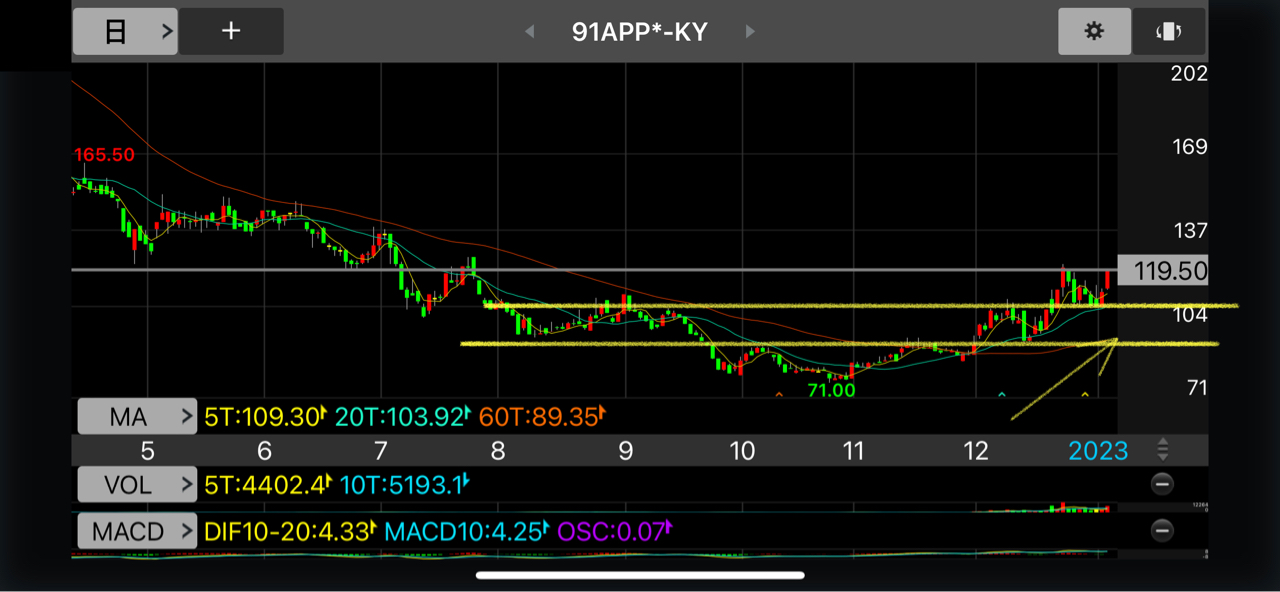Tap the rotate screen icon

[x=1168, y=31]
